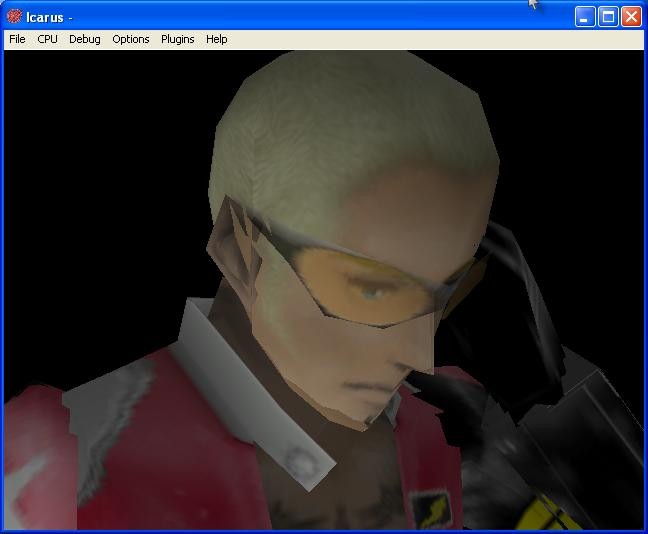Maximize the Icarus window
The height and width of the screenshot is (534, 648).
tap(608, 17)
